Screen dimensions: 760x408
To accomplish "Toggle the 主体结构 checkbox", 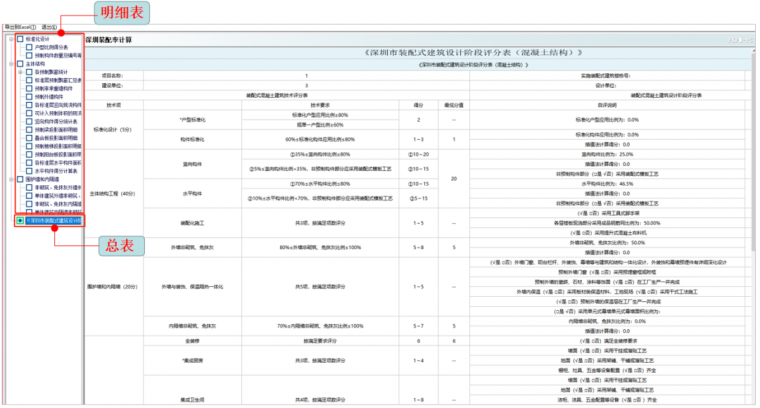I will pos(19,64).
